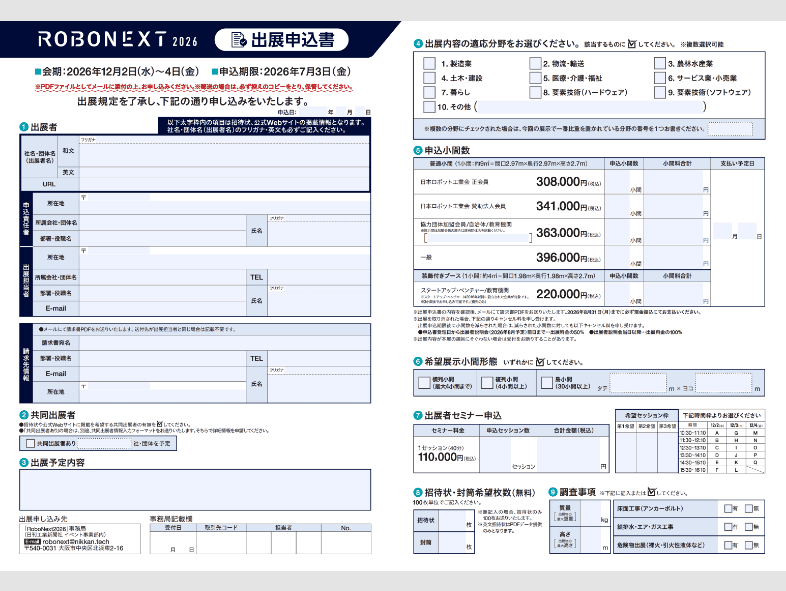Click the ROBONEXT 2026 logo
The height and width of the screenshot is (591, 786).
(x=118, y=39)
